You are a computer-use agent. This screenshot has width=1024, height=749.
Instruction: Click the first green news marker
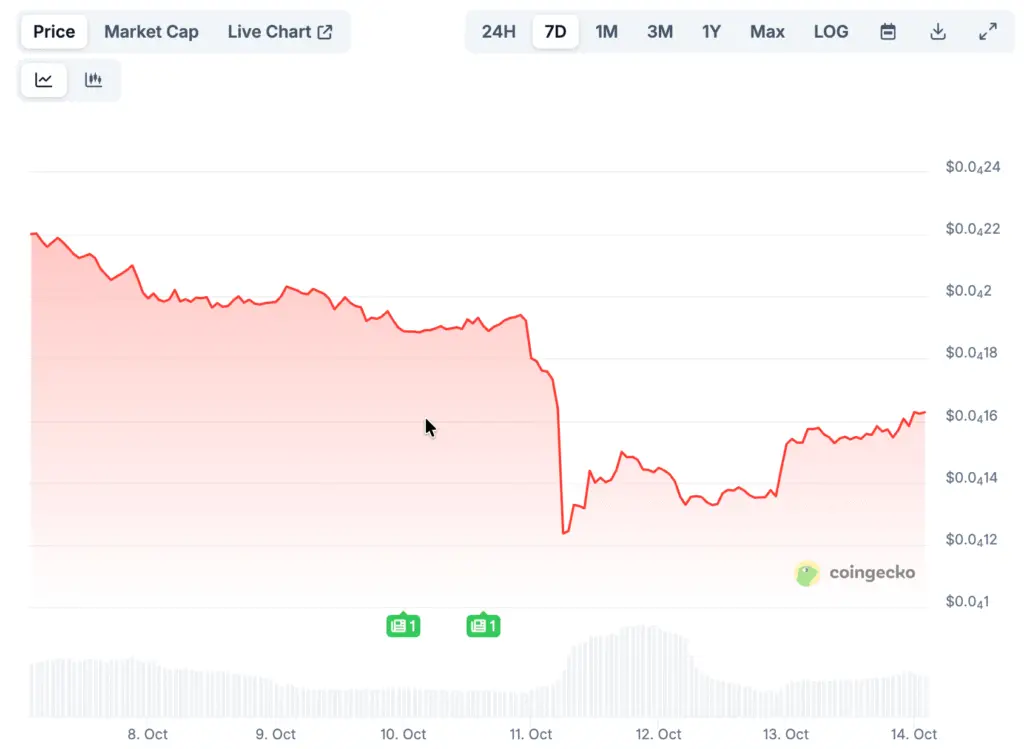[x=403, y=626]
